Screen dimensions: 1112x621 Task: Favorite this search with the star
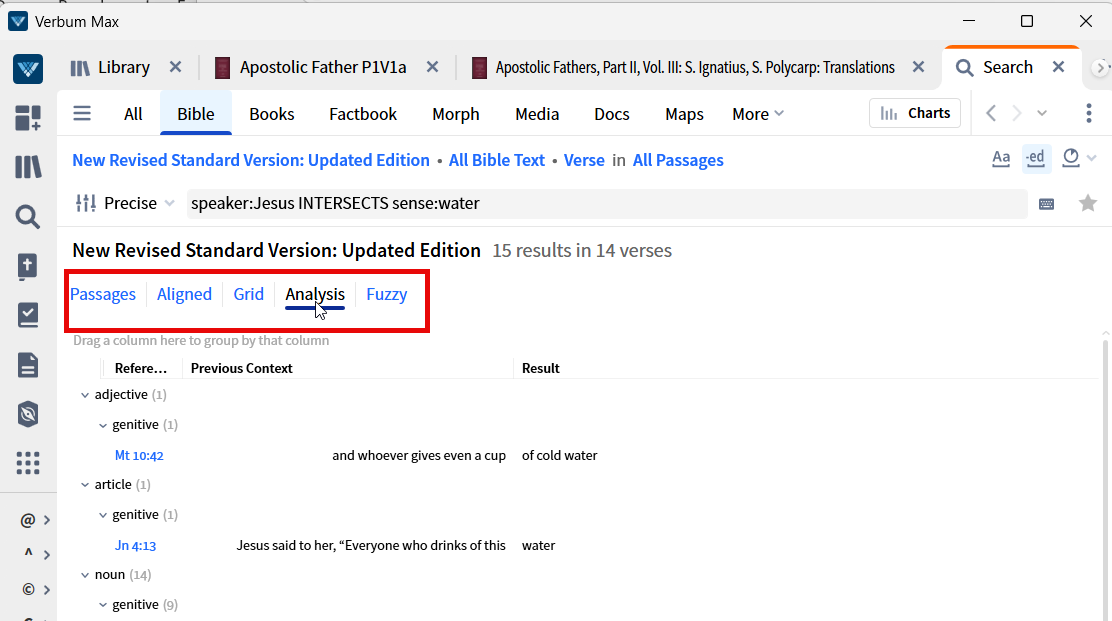1087,204
